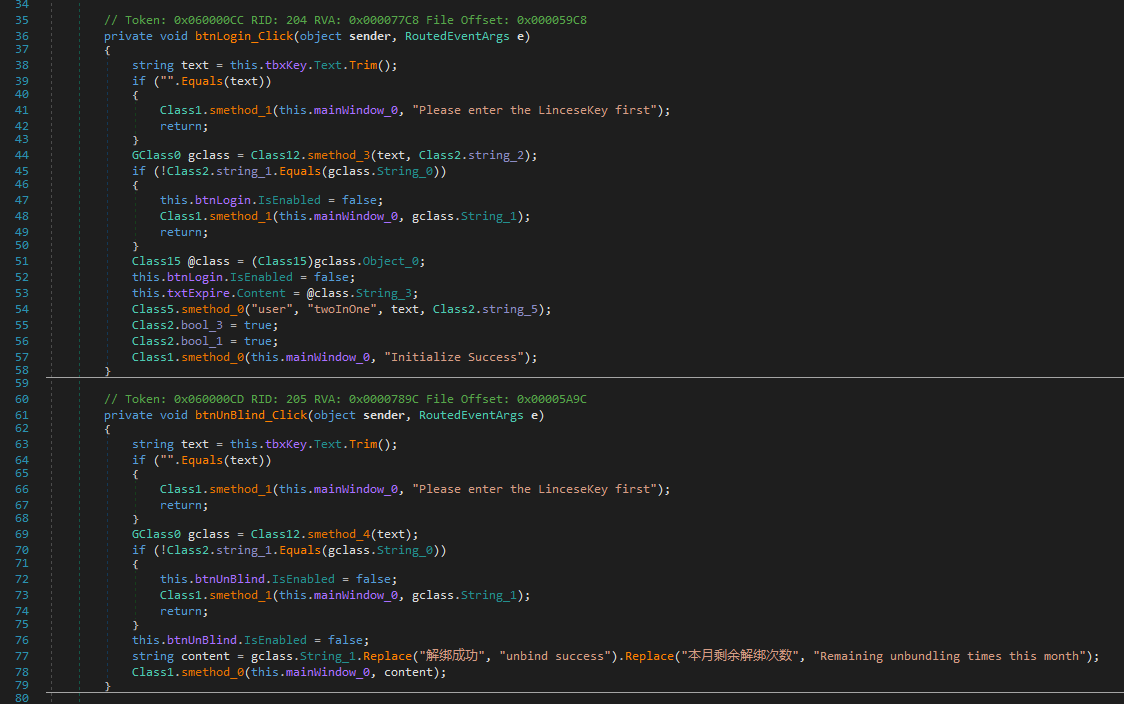Click line number 61 in gutter

coord(22,415)
